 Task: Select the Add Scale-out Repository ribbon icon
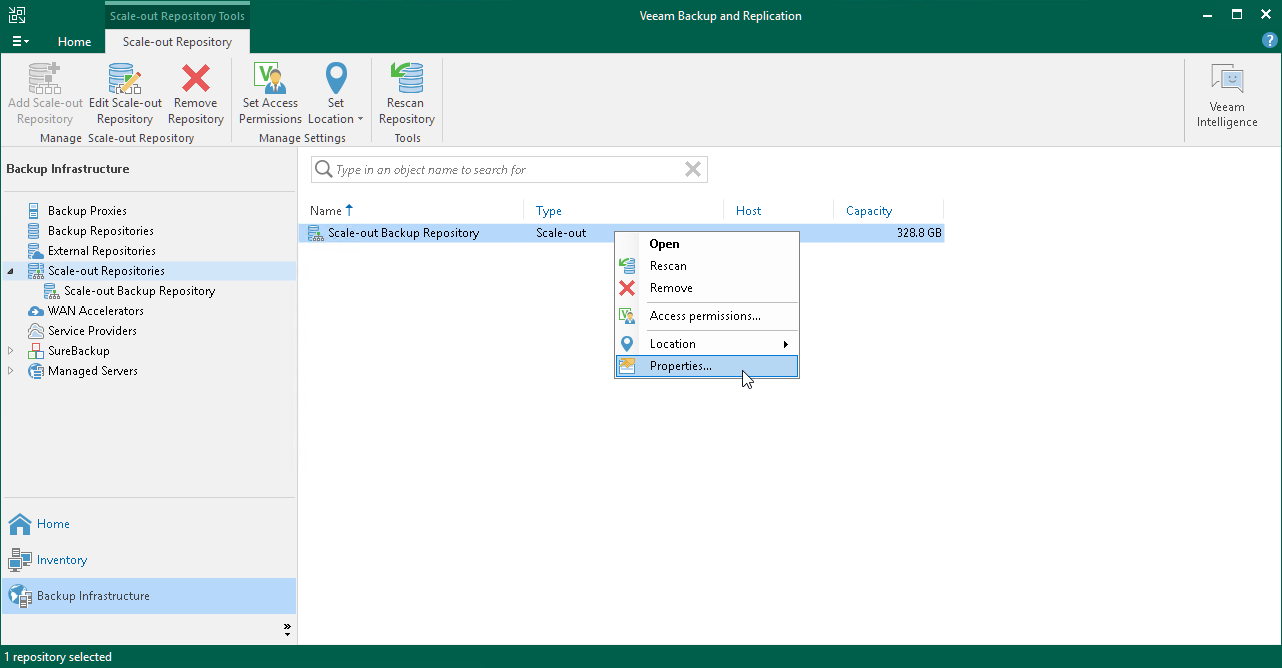point(44,90)
